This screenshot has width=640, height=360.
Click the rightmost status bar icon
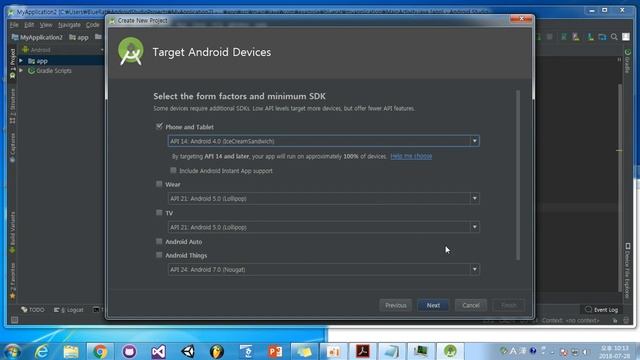(626, 320)
